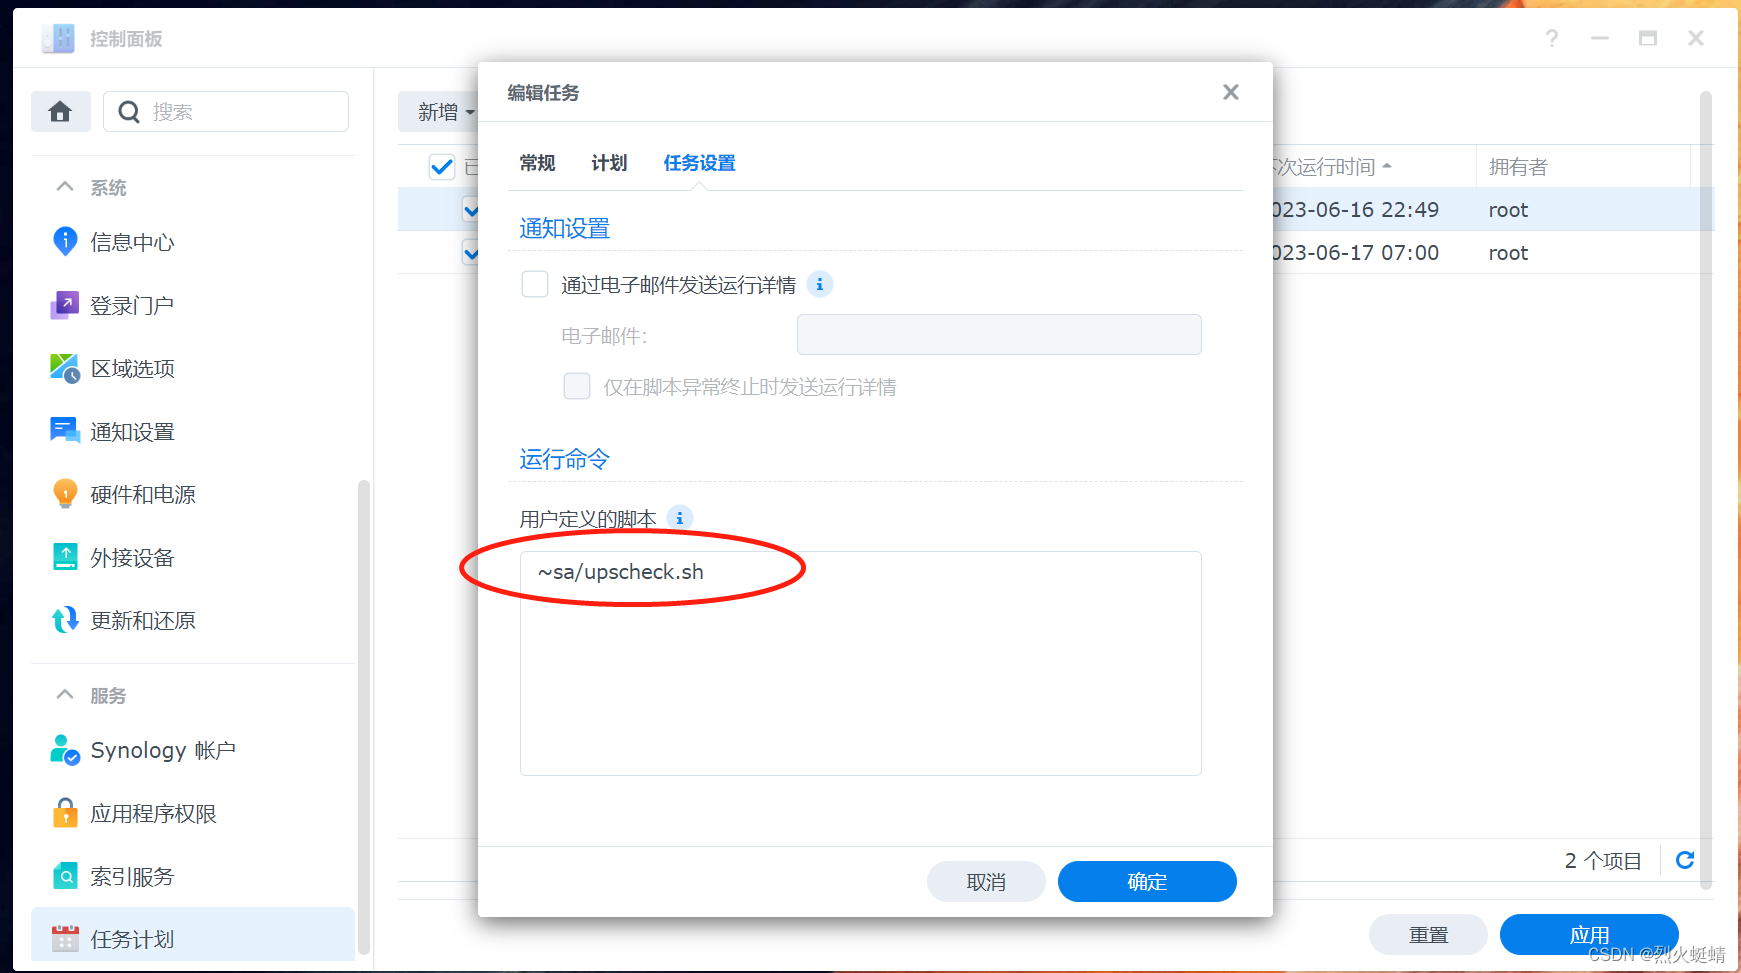Switch to the 计划 tab
The image size is (1741, 973).
coord(609,163)
